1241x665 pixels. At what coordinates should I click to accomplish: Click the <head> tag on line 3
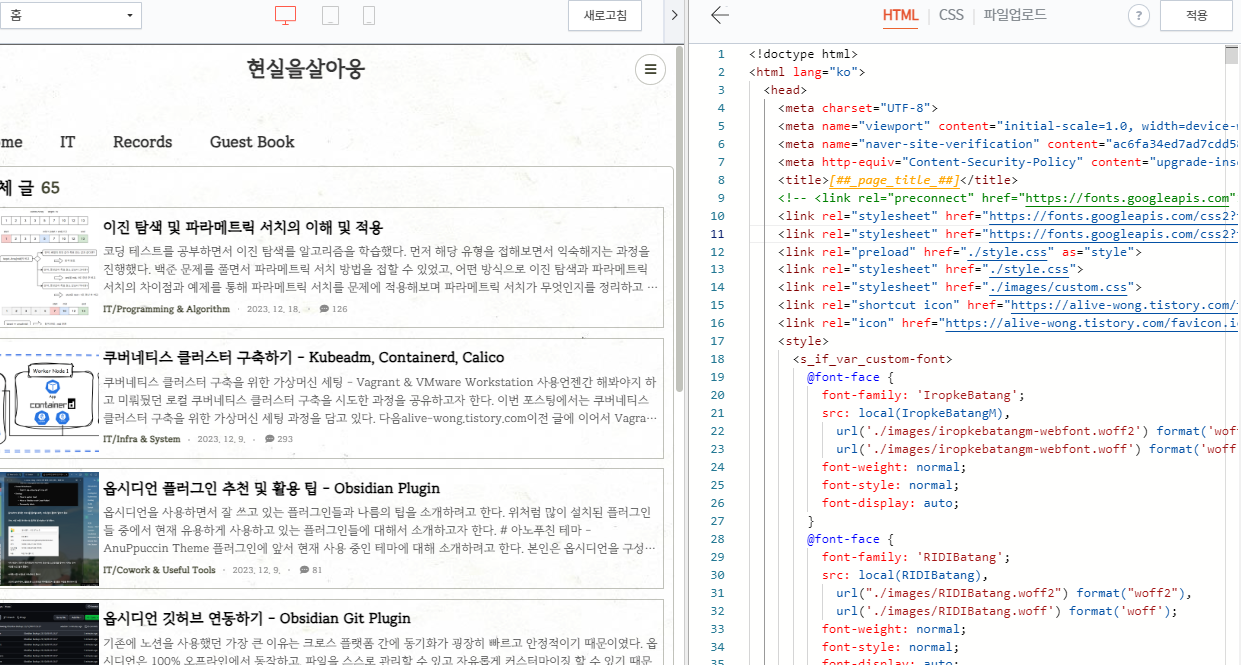(785, 90)
